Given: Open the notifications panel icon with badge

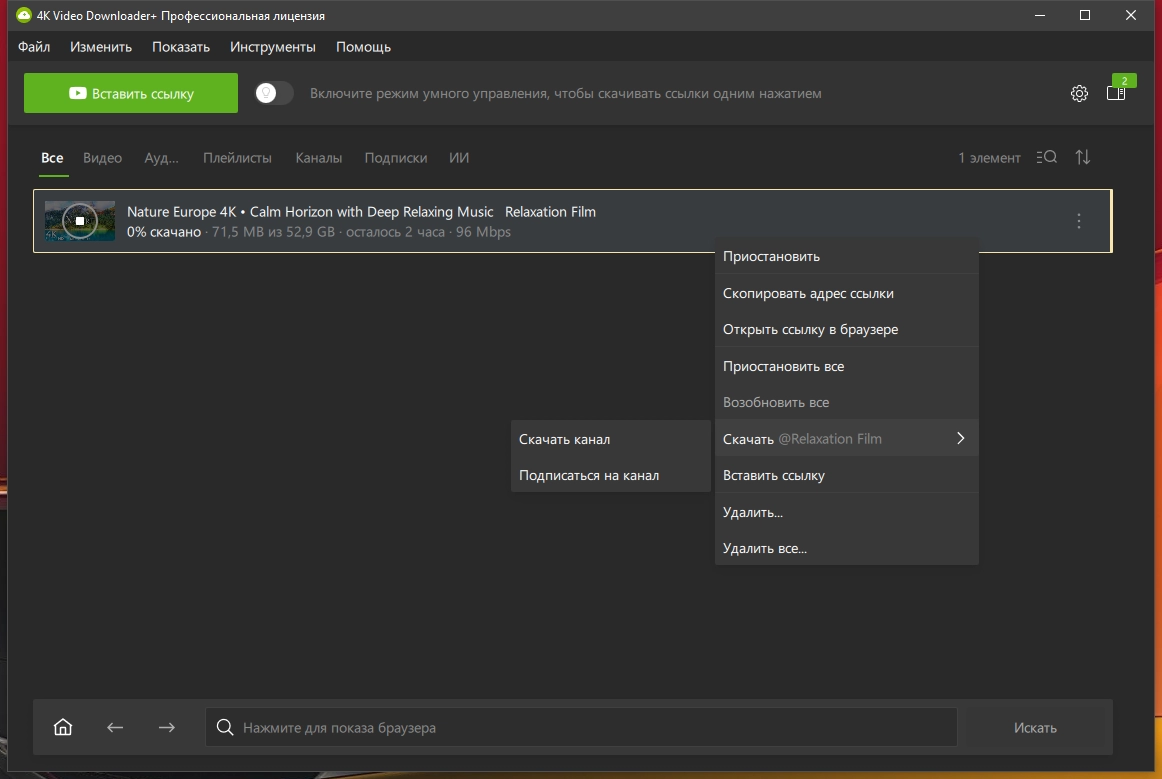Looking at the screenshot, I should (x=1116, y=93).
